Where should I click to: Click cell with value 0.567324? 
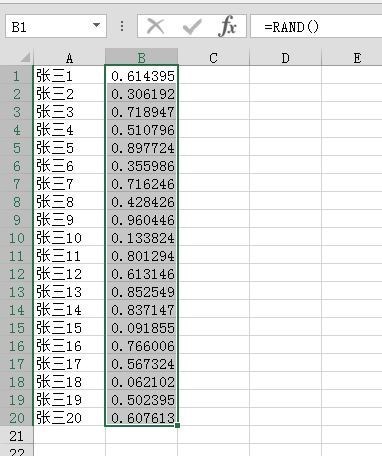click(x=142, y=364)
